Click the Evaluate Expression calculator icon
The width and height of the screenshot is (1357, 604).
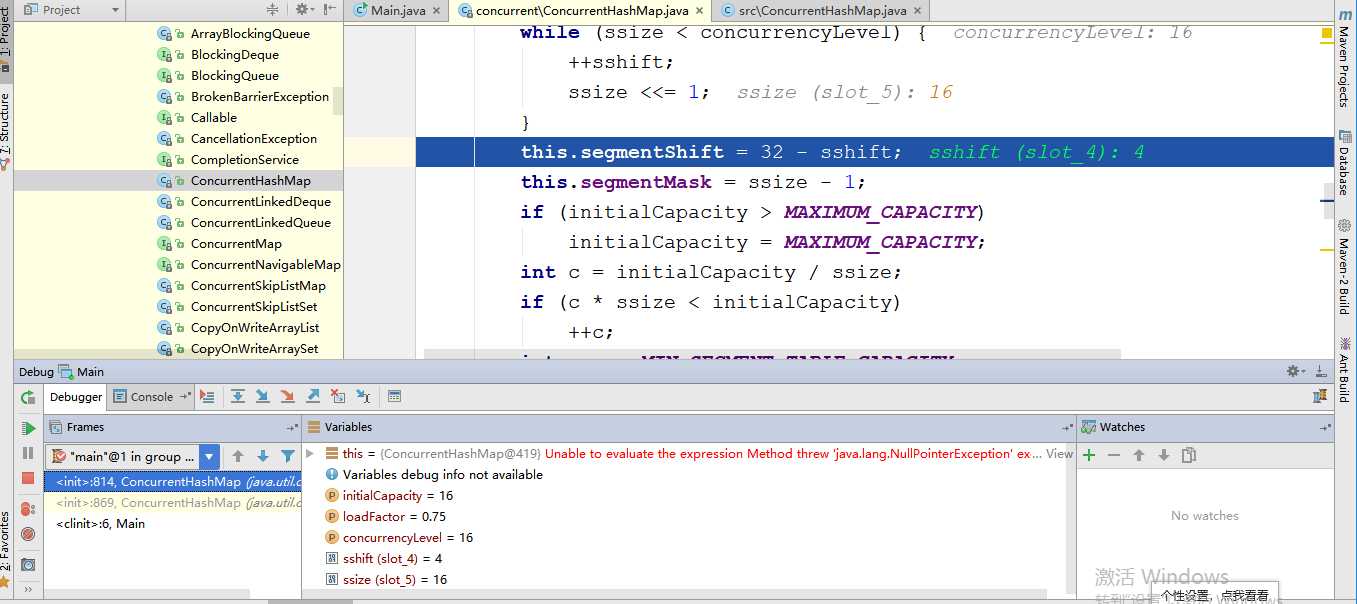click(394, 396)
